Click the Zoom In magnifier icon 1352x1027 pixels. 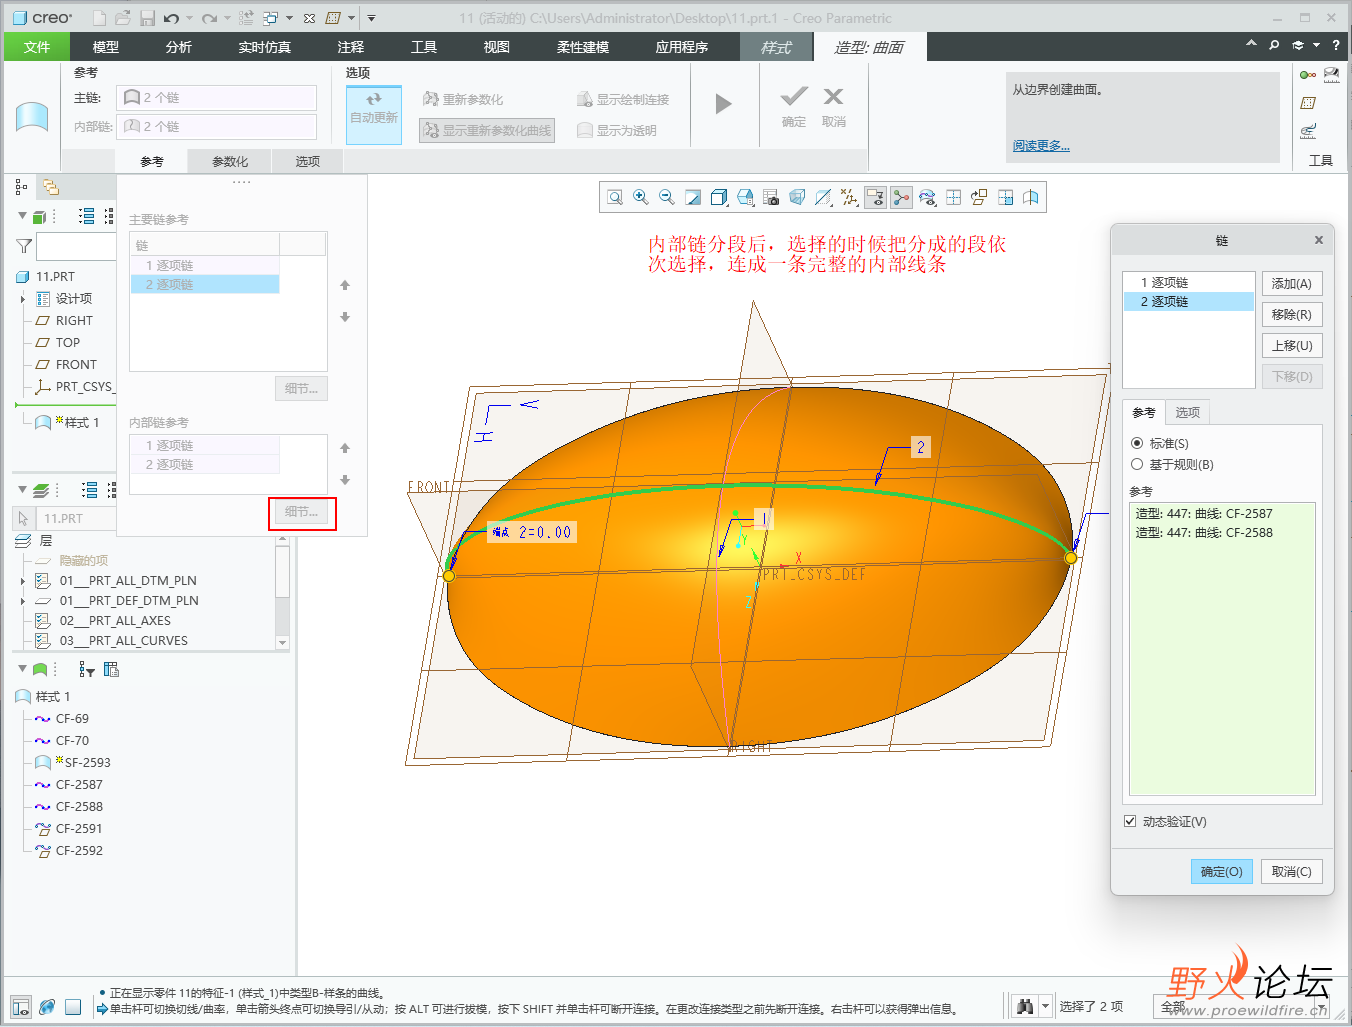click(641, 198)
